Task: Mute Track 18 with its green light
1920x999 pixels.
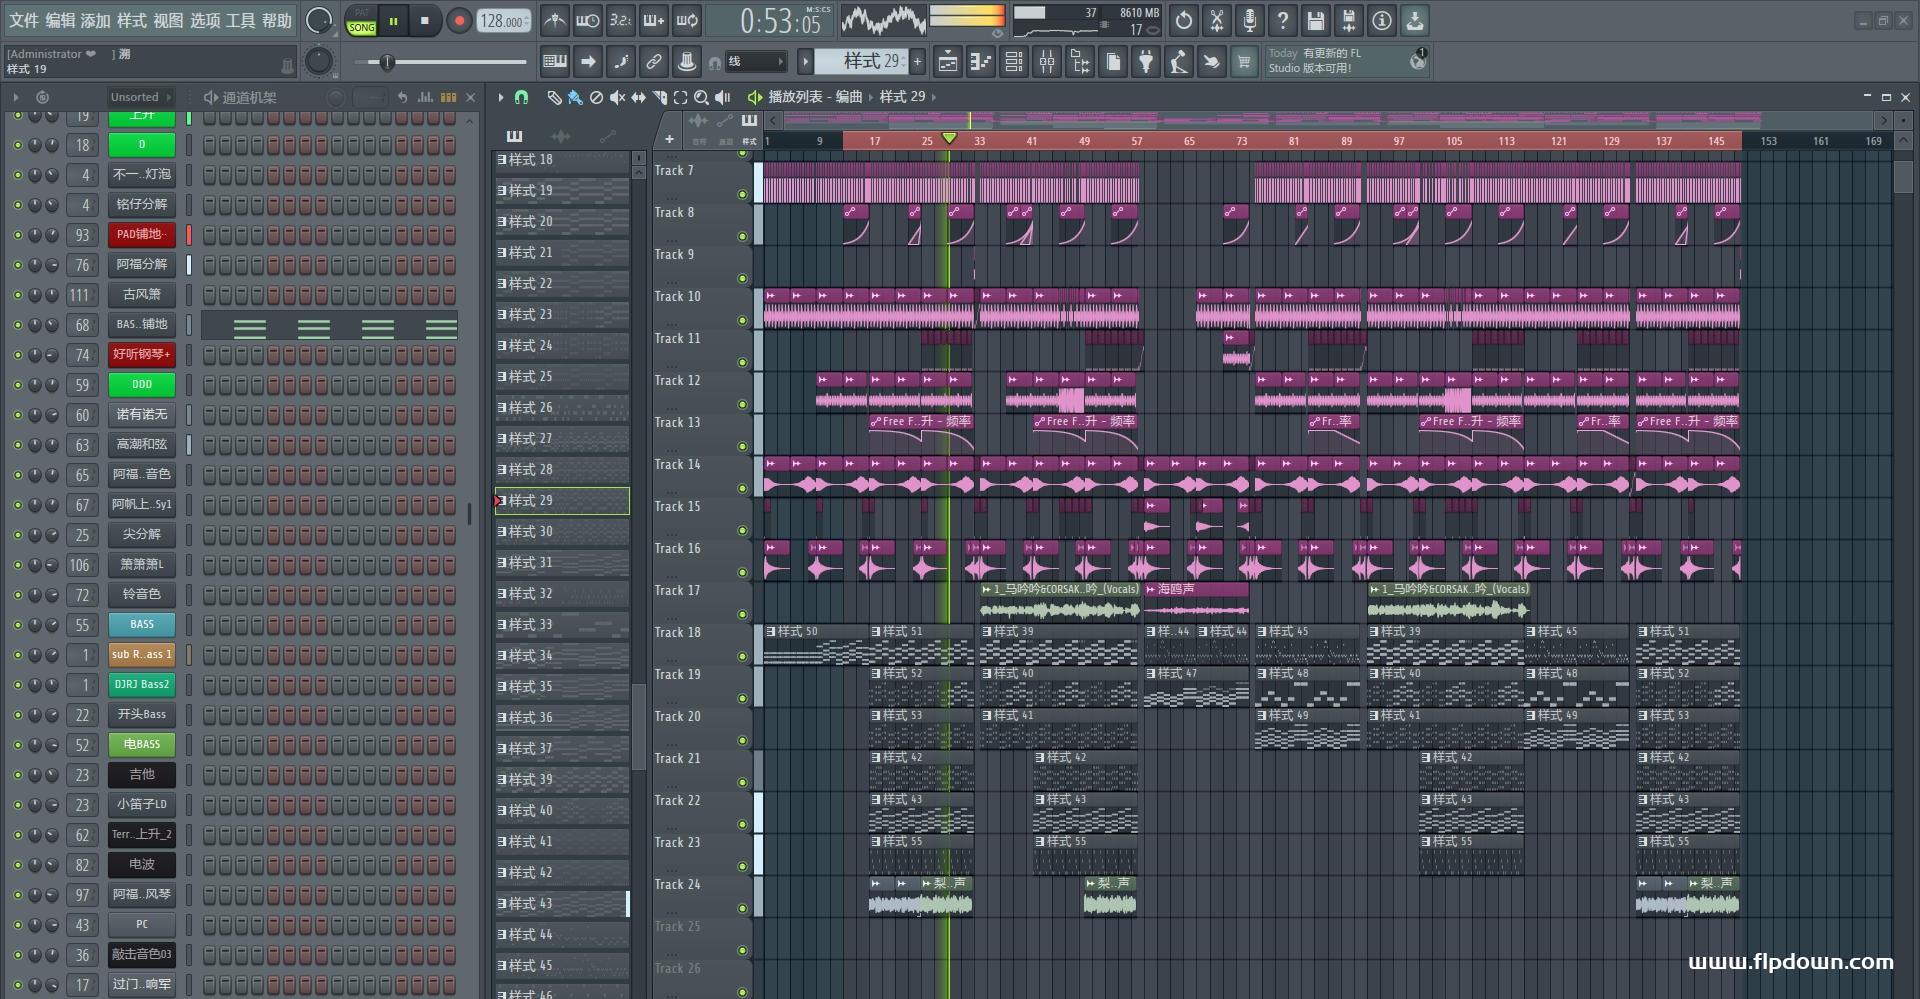Action: click(x=742, y=656)
